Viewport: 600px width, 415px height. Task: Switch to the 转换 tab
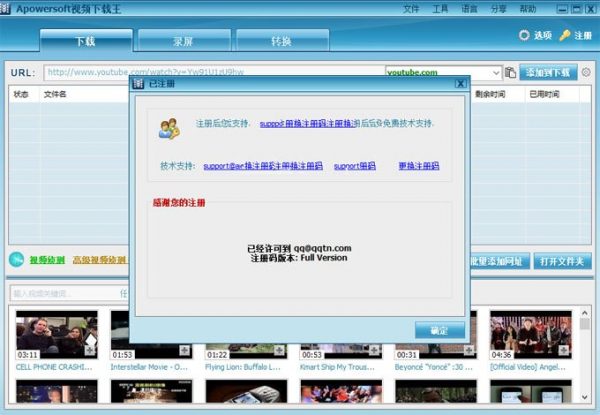[282, 41]
